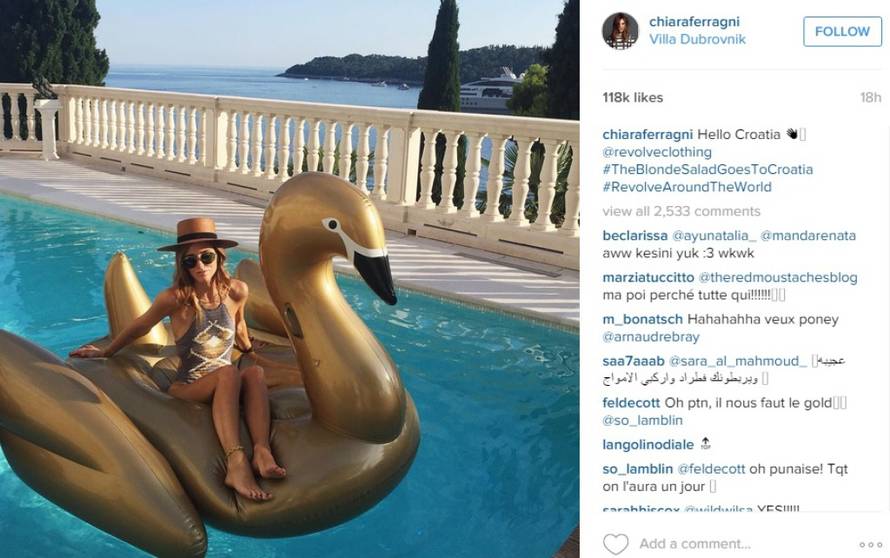The width and height of the screenshot is (890, 558).
Task: Open feldecott commenter profile
Action: click(x=631, y=403)
